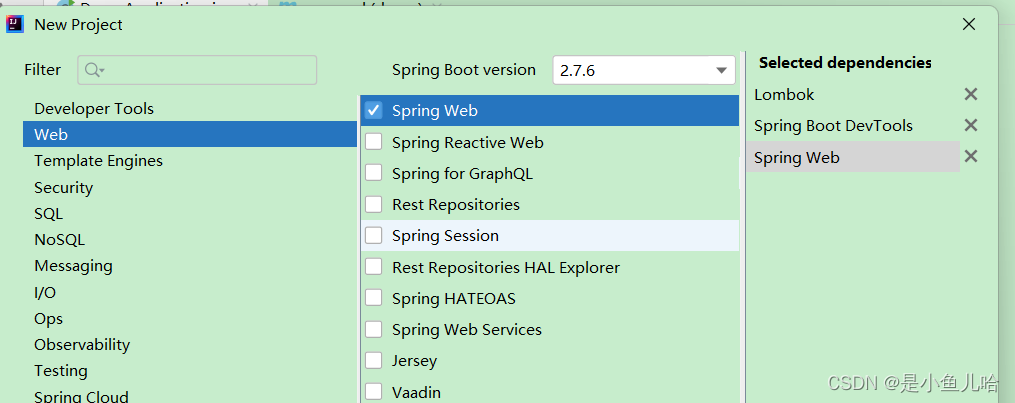
Task: Remove Spring Web from selected dependencies
Action: click(x=970, y=157)
